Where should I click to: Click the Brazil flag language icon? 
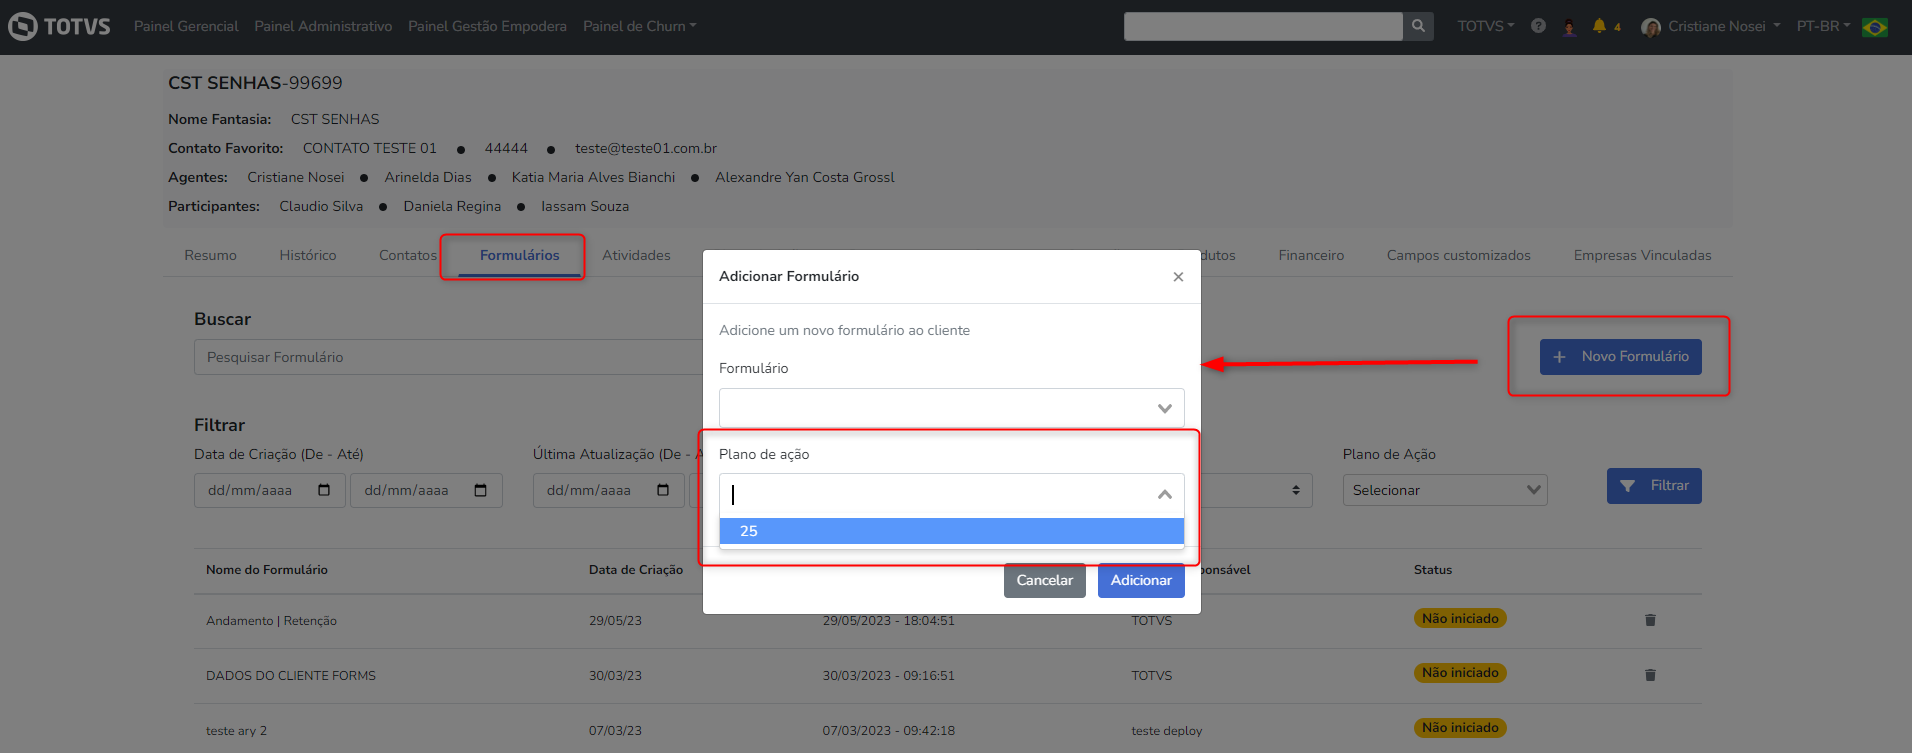point(1875,27)
